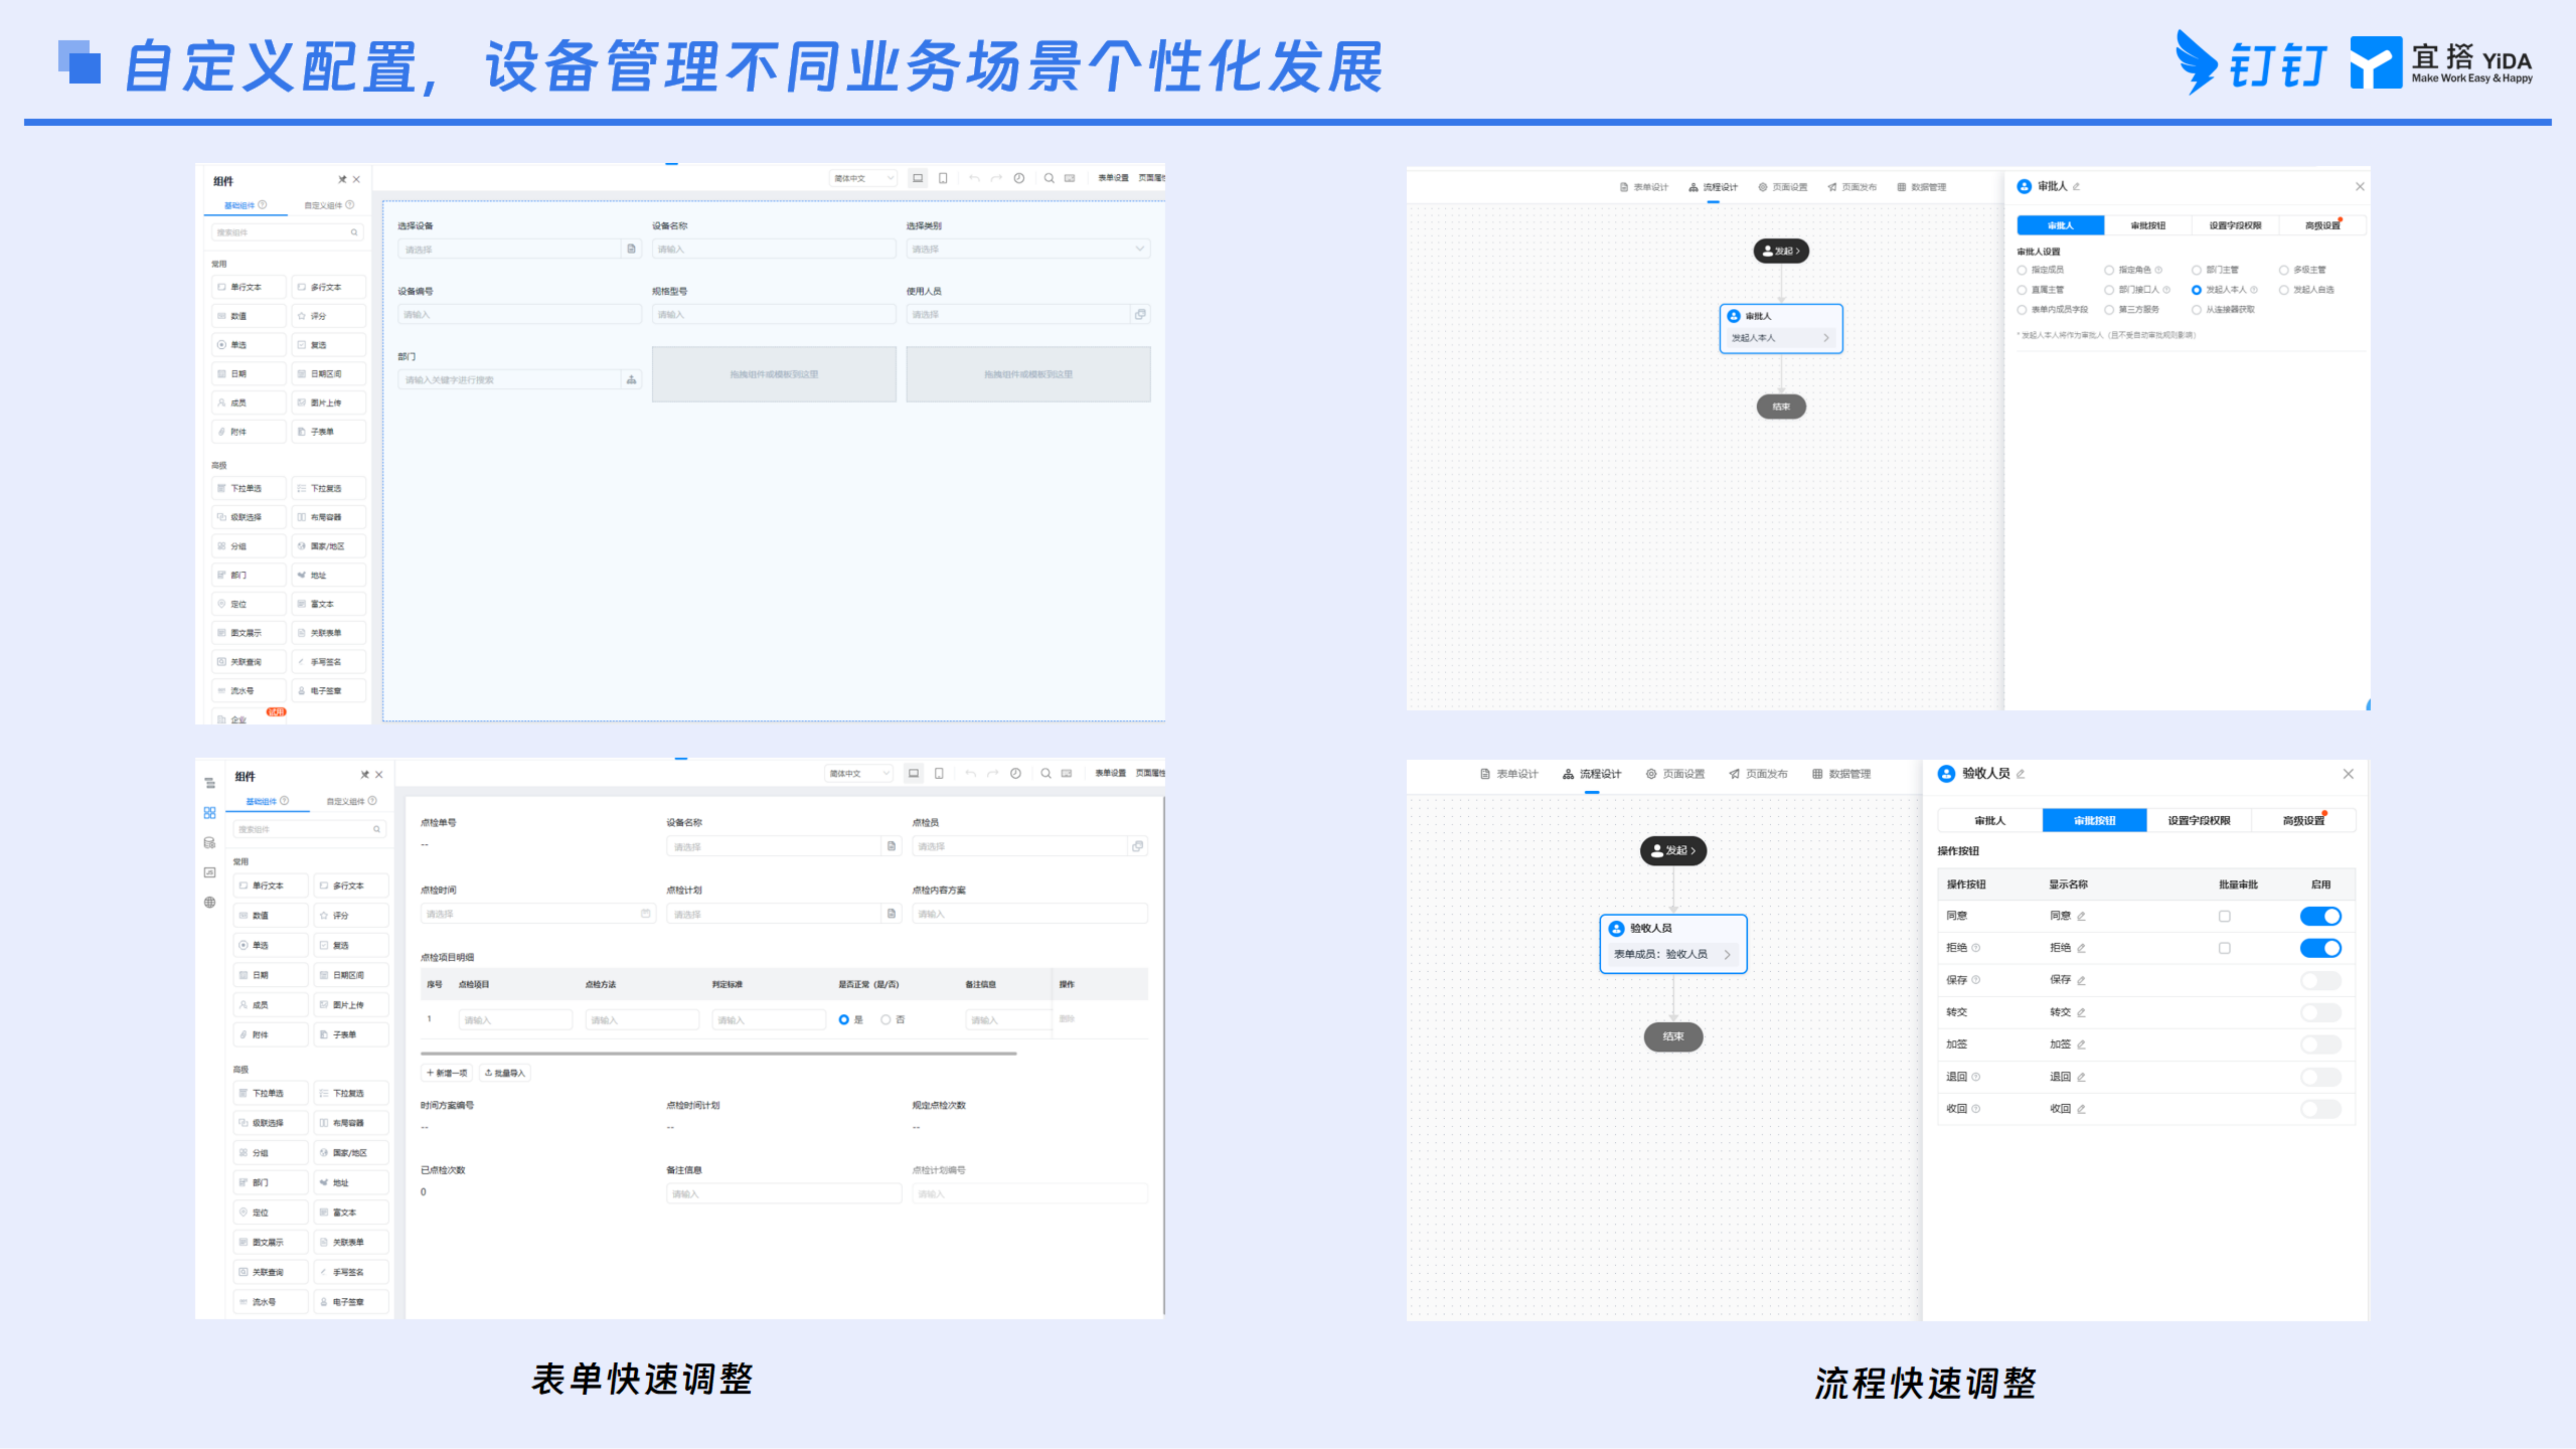
Task: Click horizontal scrollbar under 点检项目明细 table
Action: point(719,1053)
